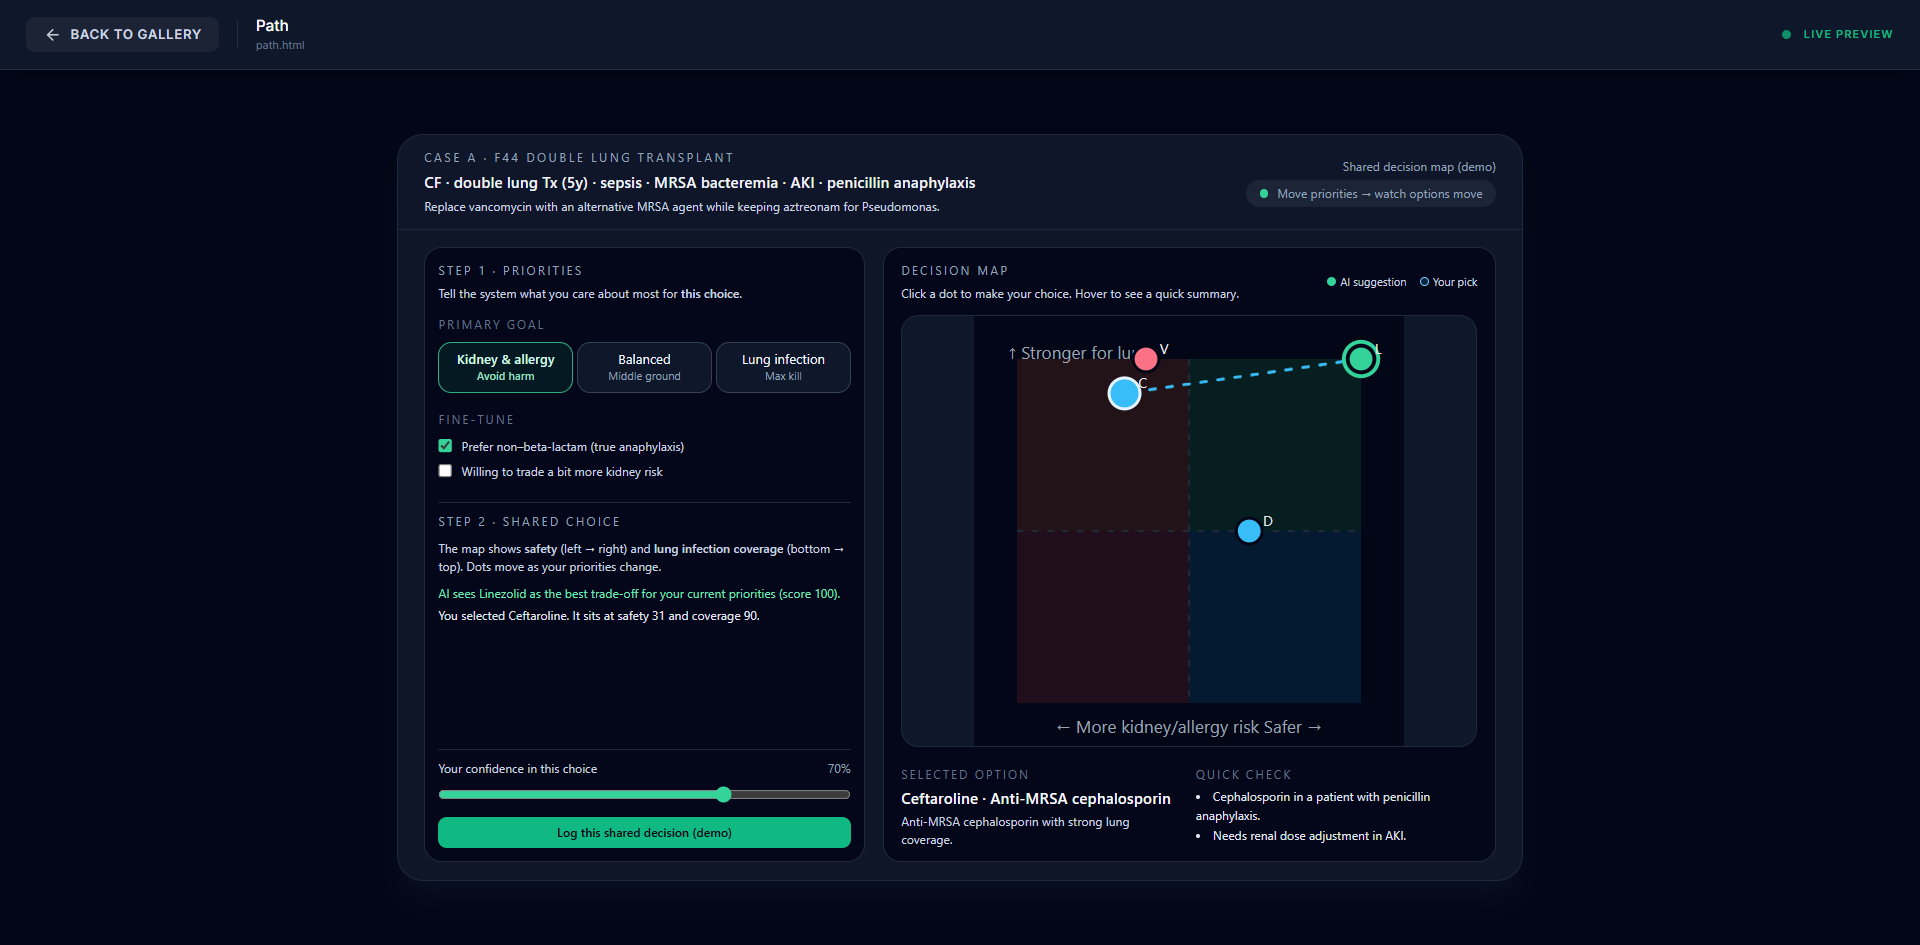Click the confidence slider handle at 70%

[723, 794]
